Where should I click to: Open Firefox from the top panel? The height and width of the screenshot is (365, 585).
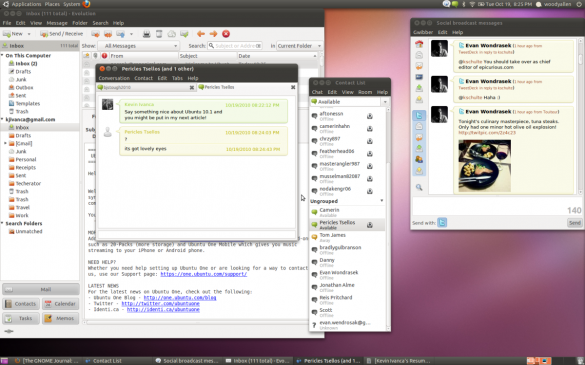point(86,4)
